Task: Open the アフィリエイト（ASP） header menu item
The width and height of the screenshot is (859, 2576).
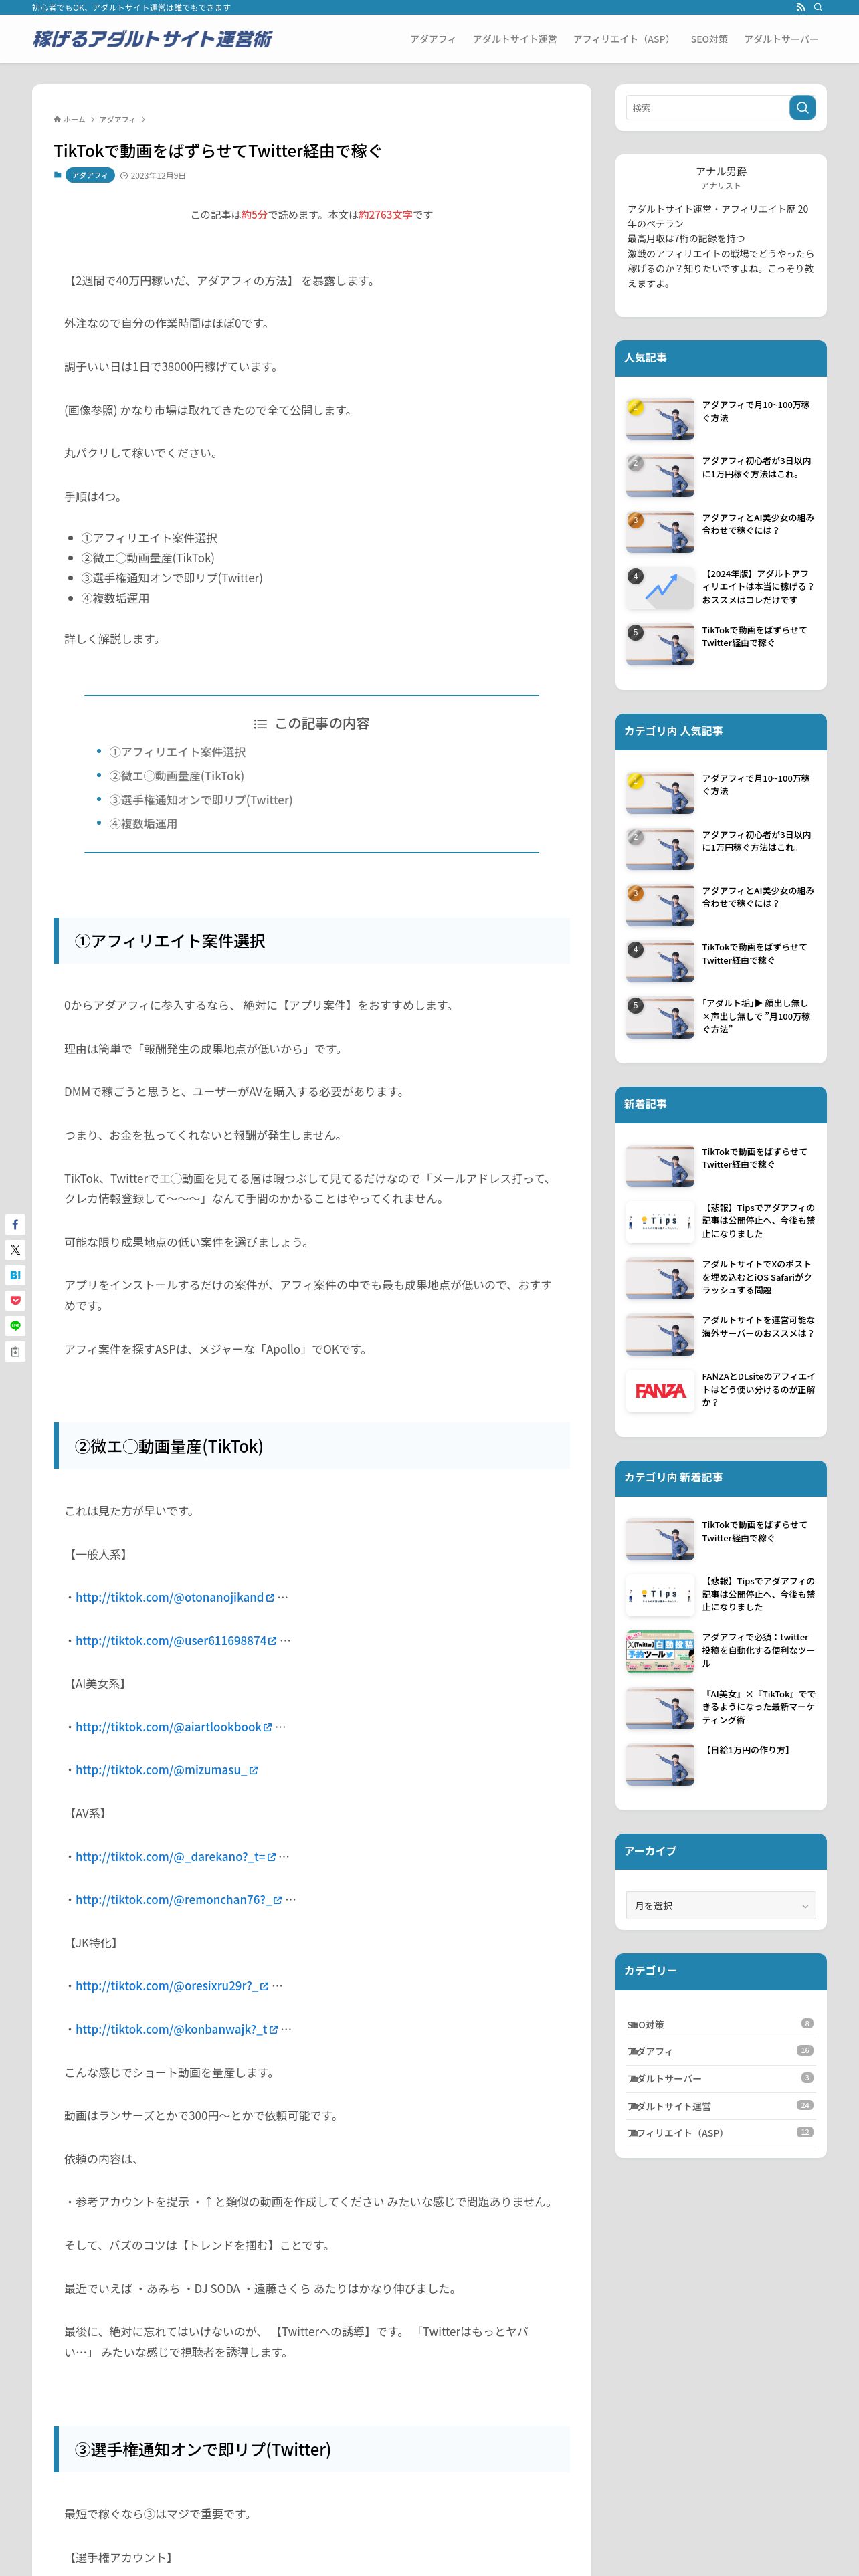Action: point(623,39)
